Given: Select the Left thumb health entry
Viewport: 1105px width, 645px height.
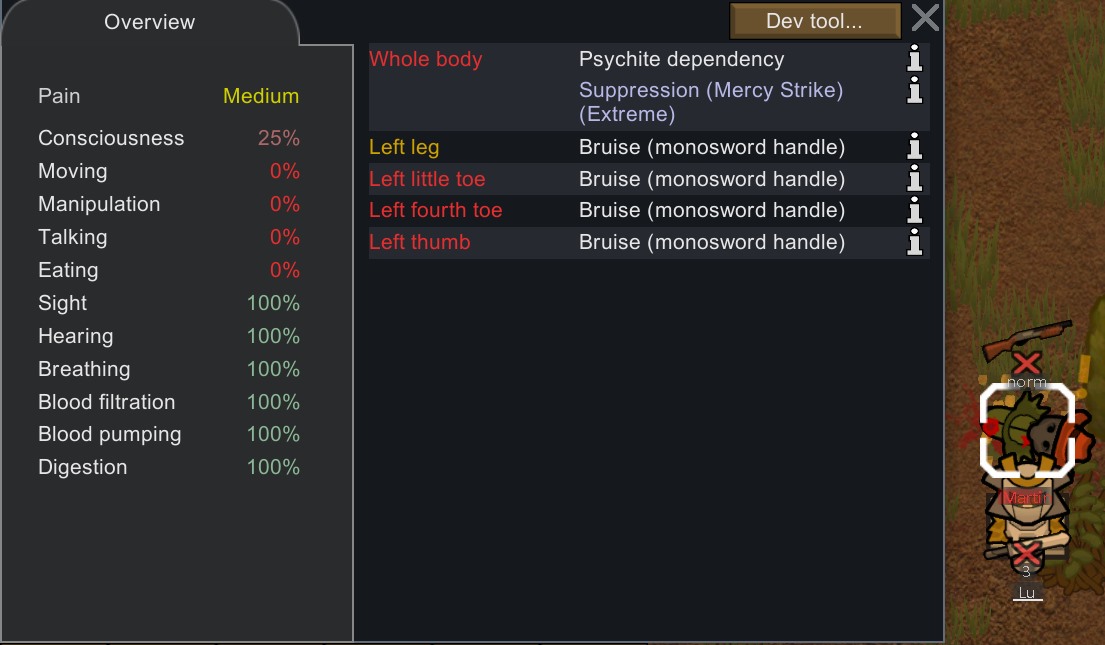Looking at the screenshot, I should point(649,242).
